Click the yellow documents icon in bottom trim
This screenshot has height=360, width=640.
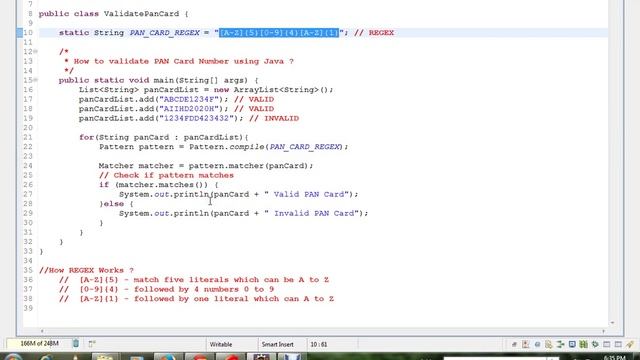pos(549,344)
